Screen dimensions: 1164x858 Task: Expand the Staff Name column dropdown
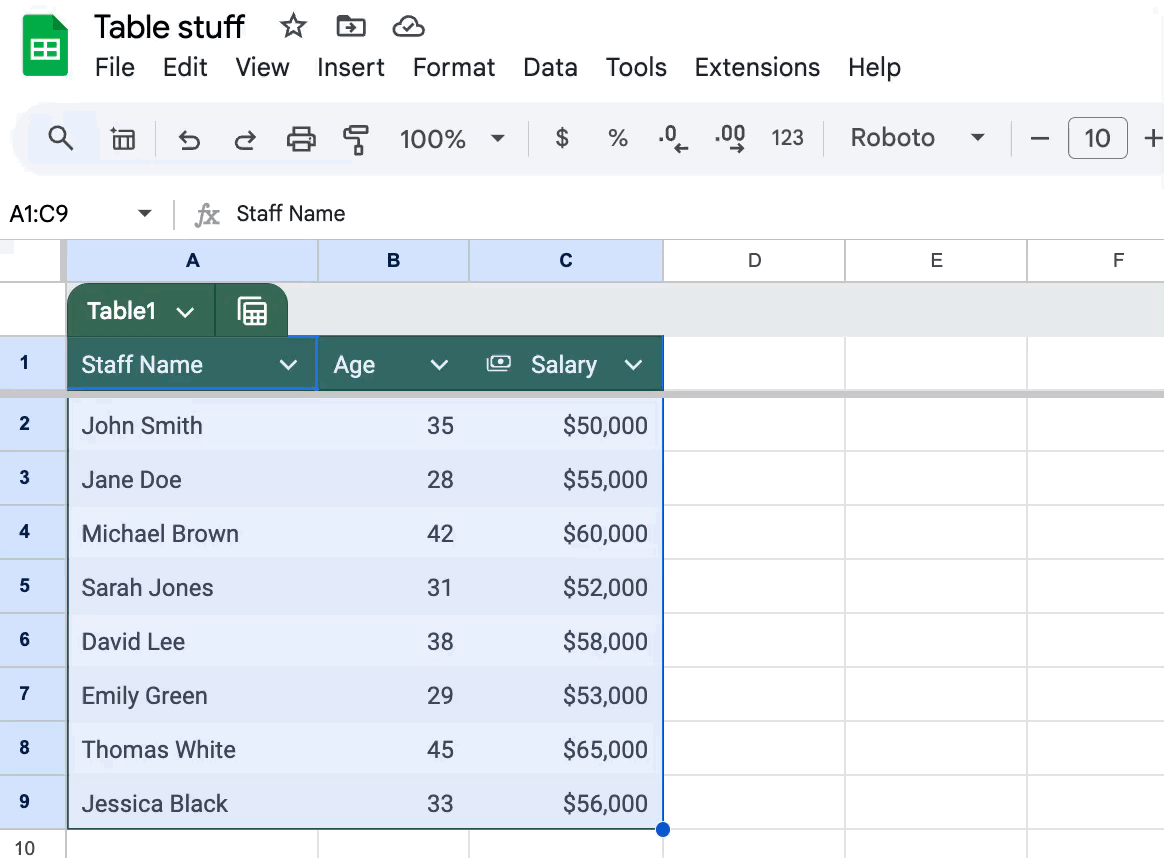(x=289, y=365)
